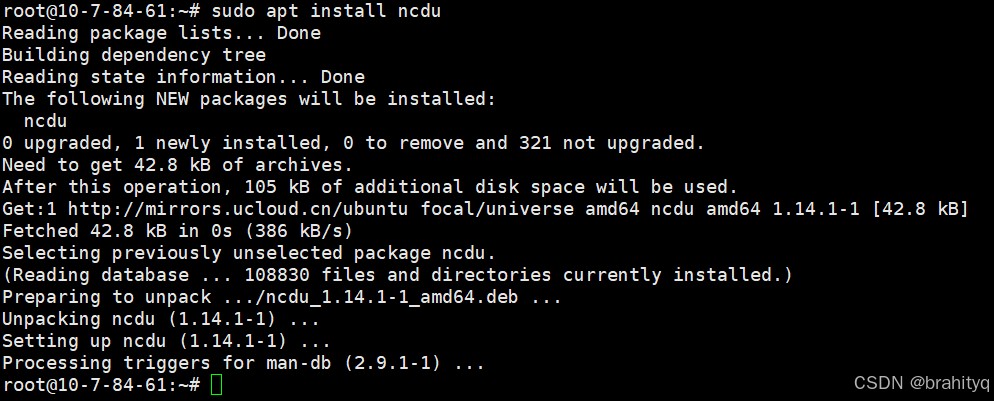
Task: Click the 'Setting up ncdu (1.14.1-1)' line
Action: (x=161, y=341)
